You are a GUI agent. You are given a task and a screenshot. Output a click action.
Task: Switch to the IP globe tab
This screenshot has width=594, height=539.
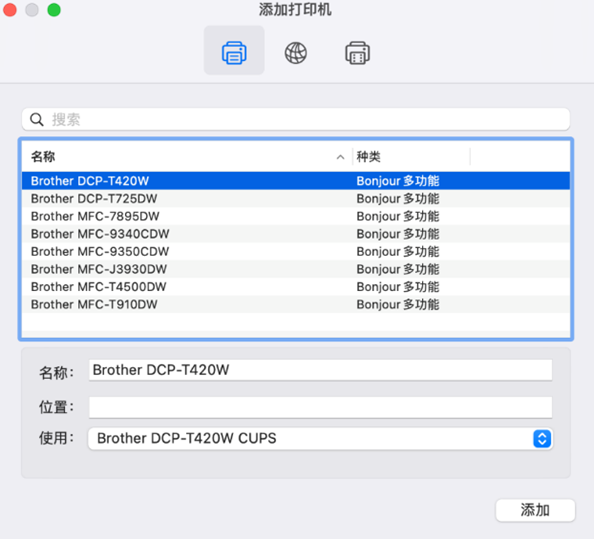pos(295,52)
